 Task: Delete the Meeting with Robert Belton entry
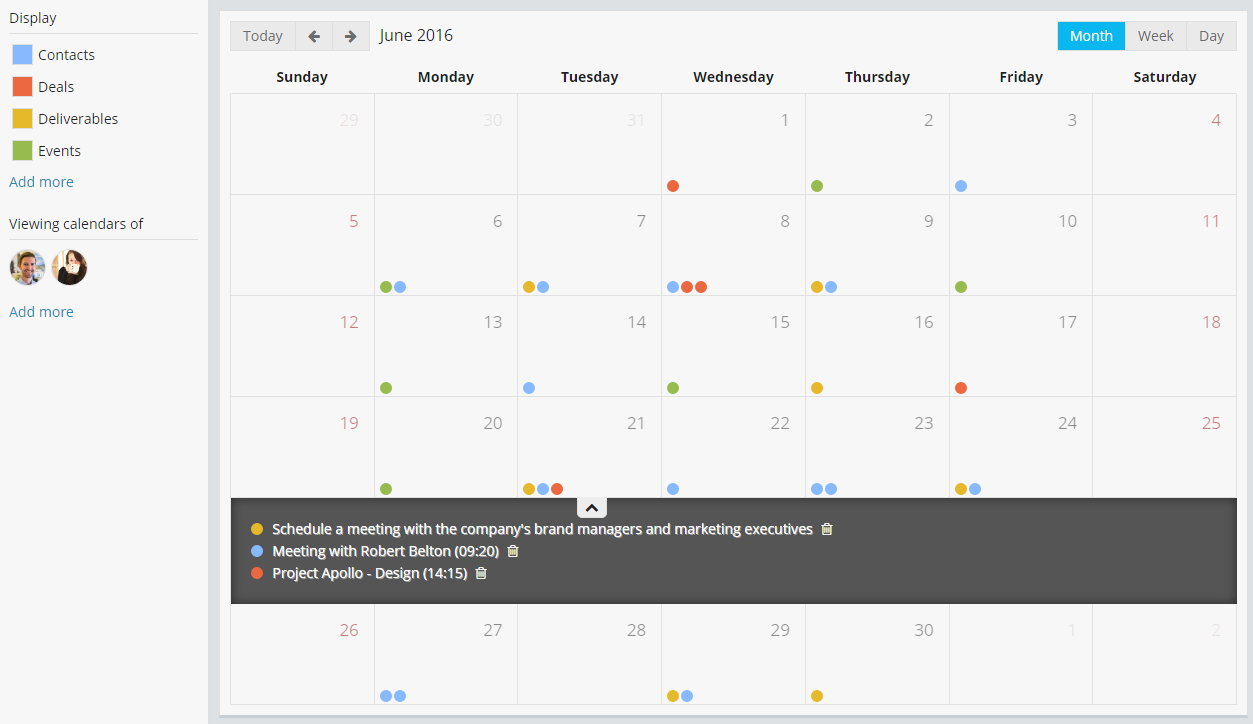coord(513,551)
